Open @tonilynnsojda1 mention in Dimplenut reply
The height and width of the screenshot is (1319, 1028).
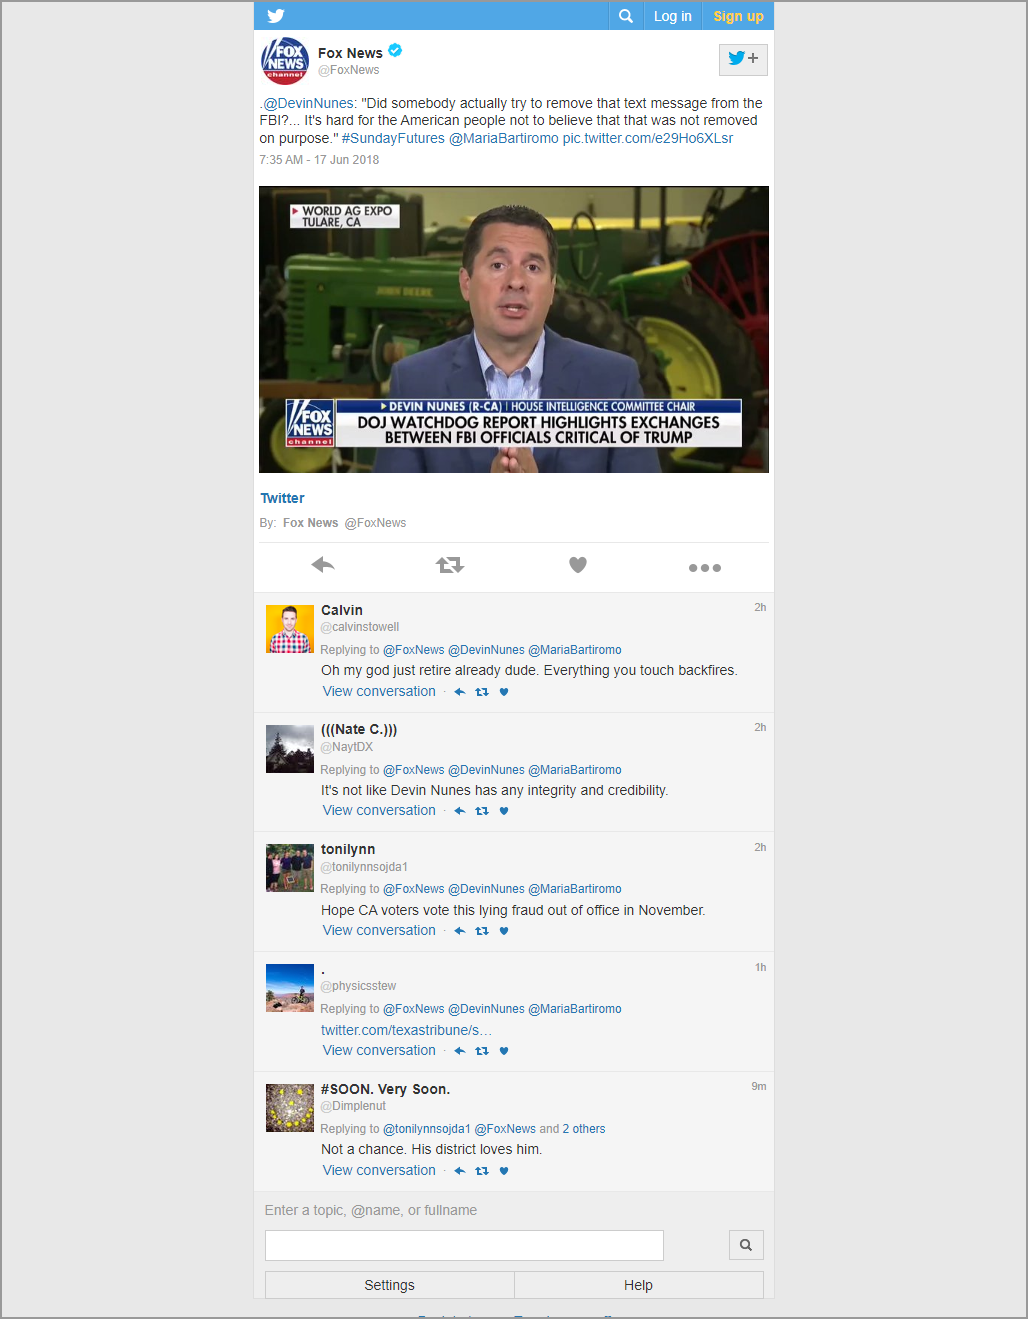[x=427, y=1129]
